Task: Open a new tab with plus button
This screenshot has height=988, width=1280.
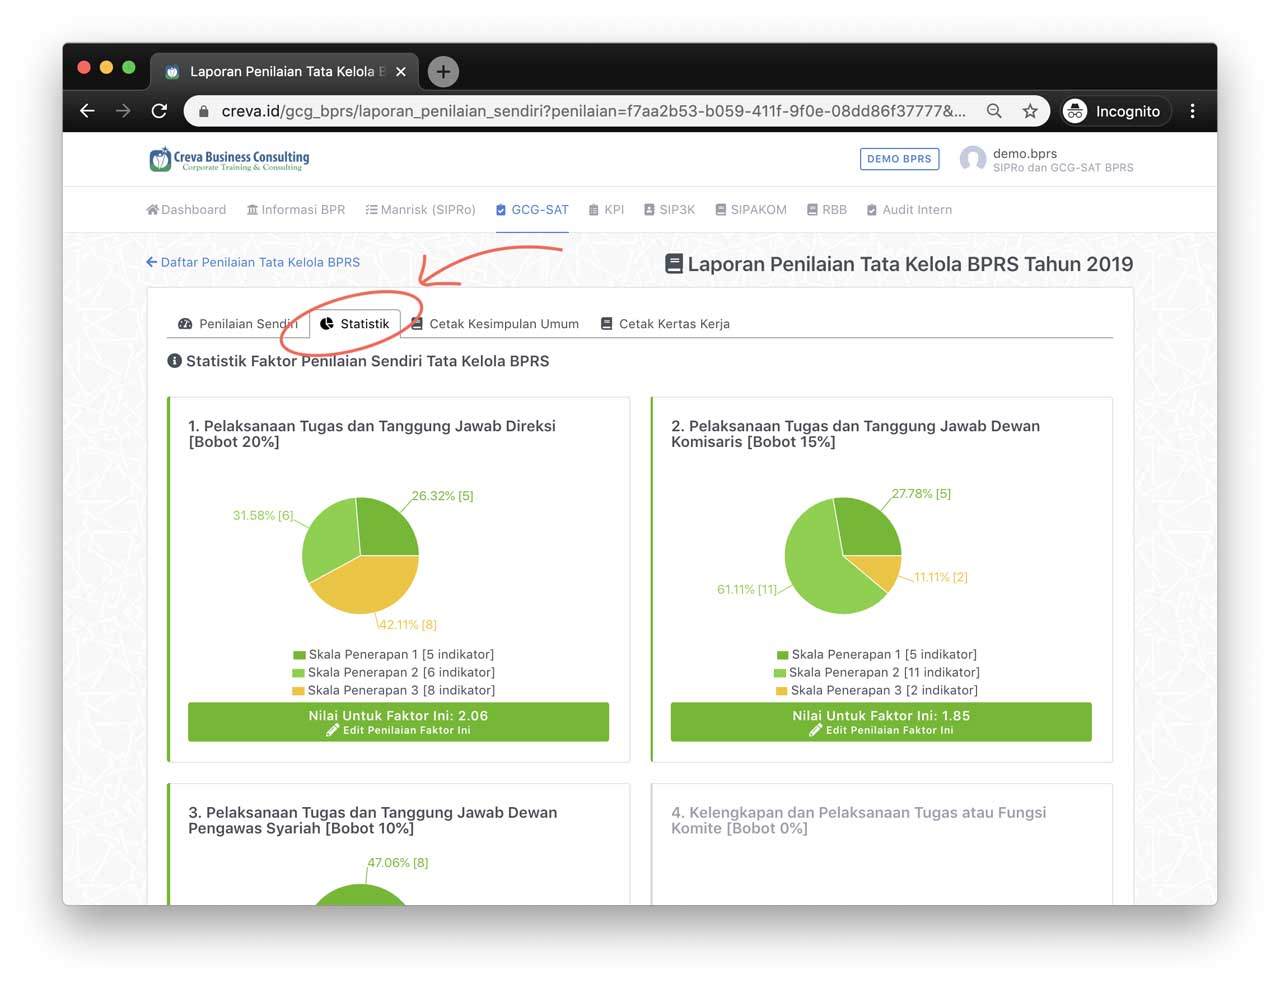Action: pyautogui.click(x=443, y=71)
